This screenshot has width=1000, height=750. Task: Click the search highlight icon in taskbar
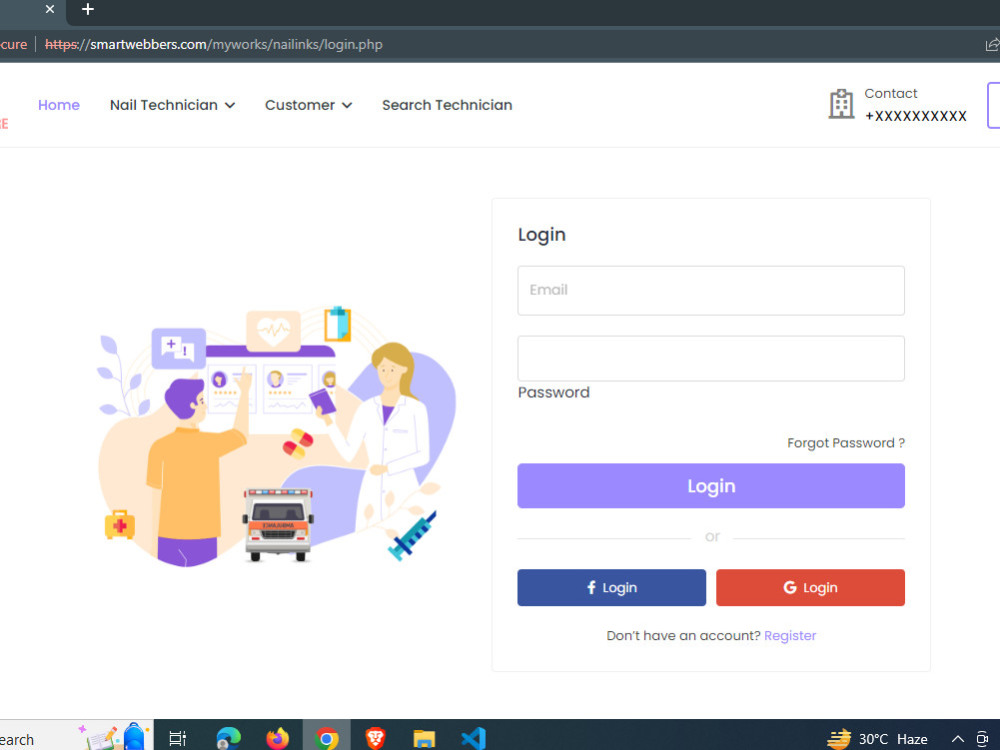pyautogui.click(x=114, y=737)
